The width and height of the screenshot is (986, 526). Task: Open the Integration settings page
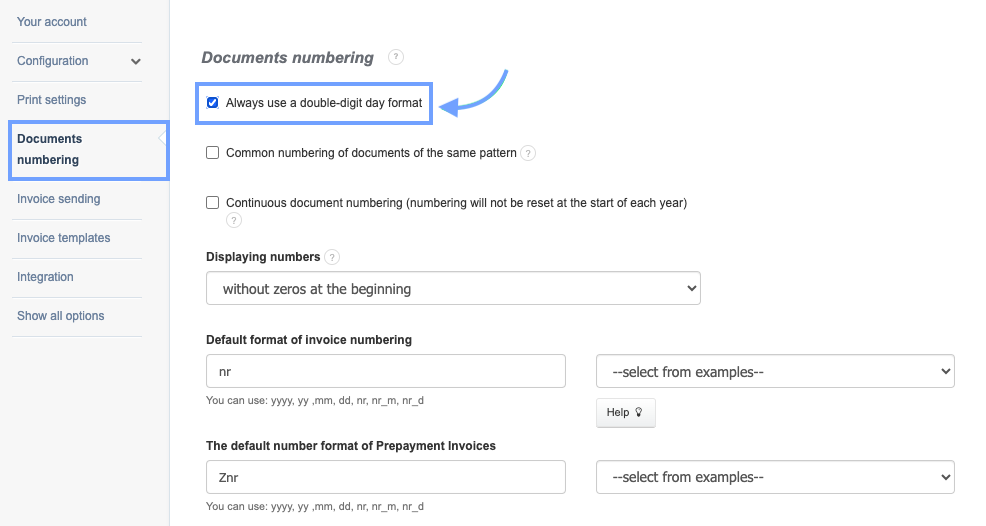click(45, 277)
